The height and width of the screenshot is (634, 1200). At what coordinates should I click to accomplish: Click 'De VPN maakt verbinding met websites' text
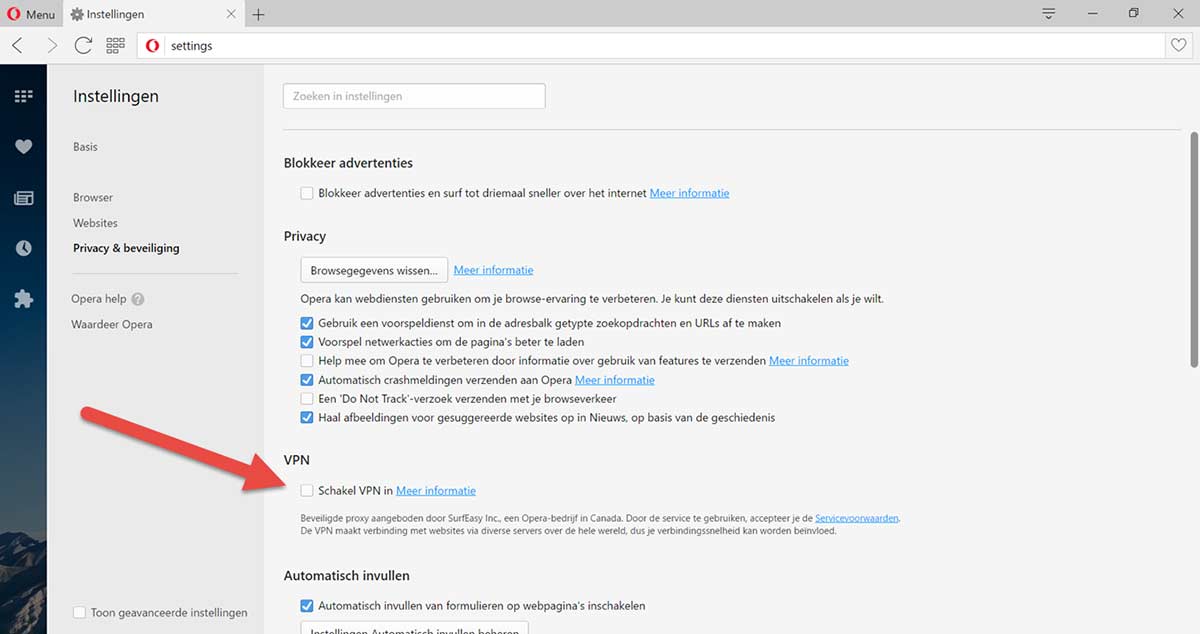[568, 531]
